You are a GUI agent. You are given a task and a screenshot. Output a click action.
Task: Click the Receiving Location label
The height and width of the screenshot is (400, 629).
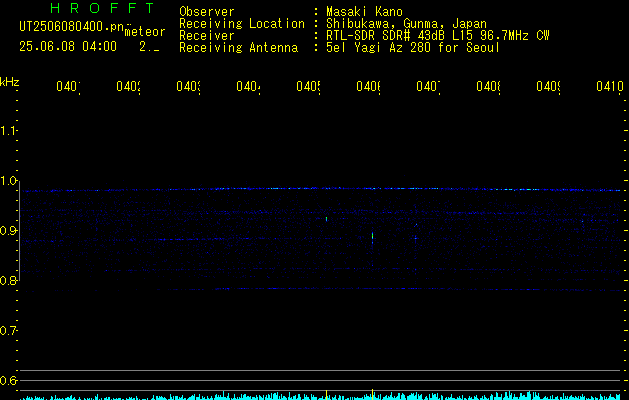coord(242,24)
